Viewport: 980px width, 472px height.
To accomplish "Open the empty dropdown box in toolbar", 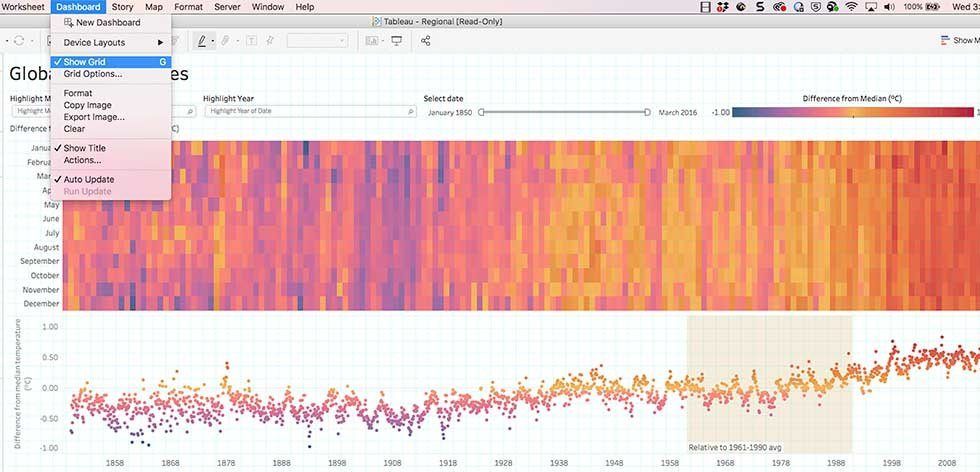I will click(317, 41).
